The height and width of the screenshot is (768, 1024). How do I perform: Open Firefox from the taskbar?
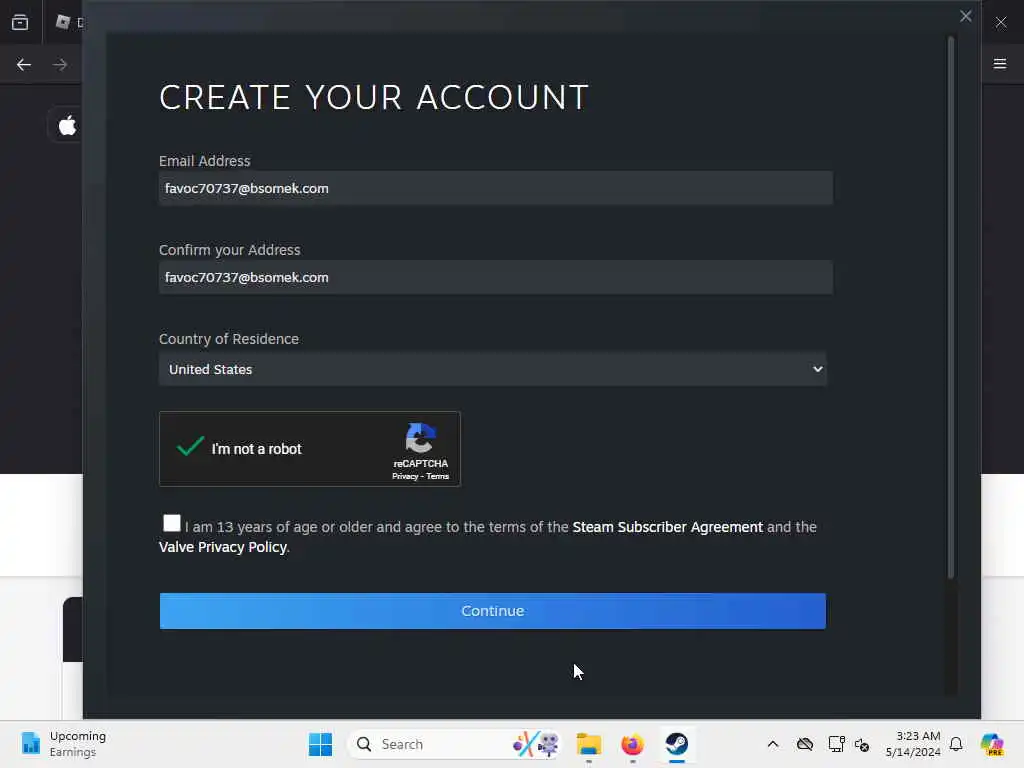point(632,744)
